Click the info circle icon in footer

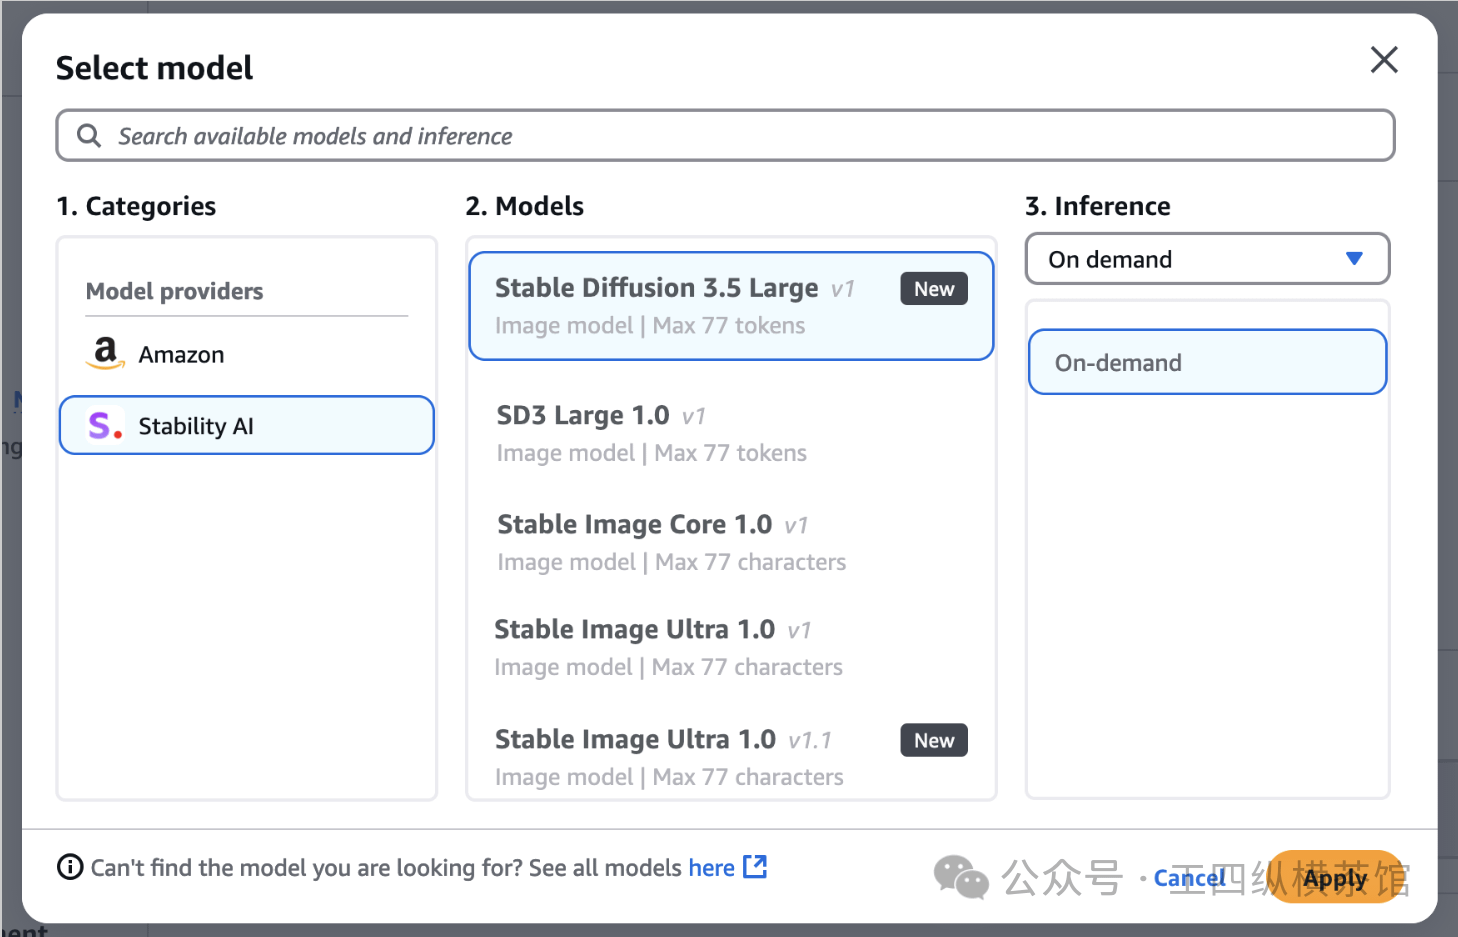pyautogui.click(x=70, y=867)
